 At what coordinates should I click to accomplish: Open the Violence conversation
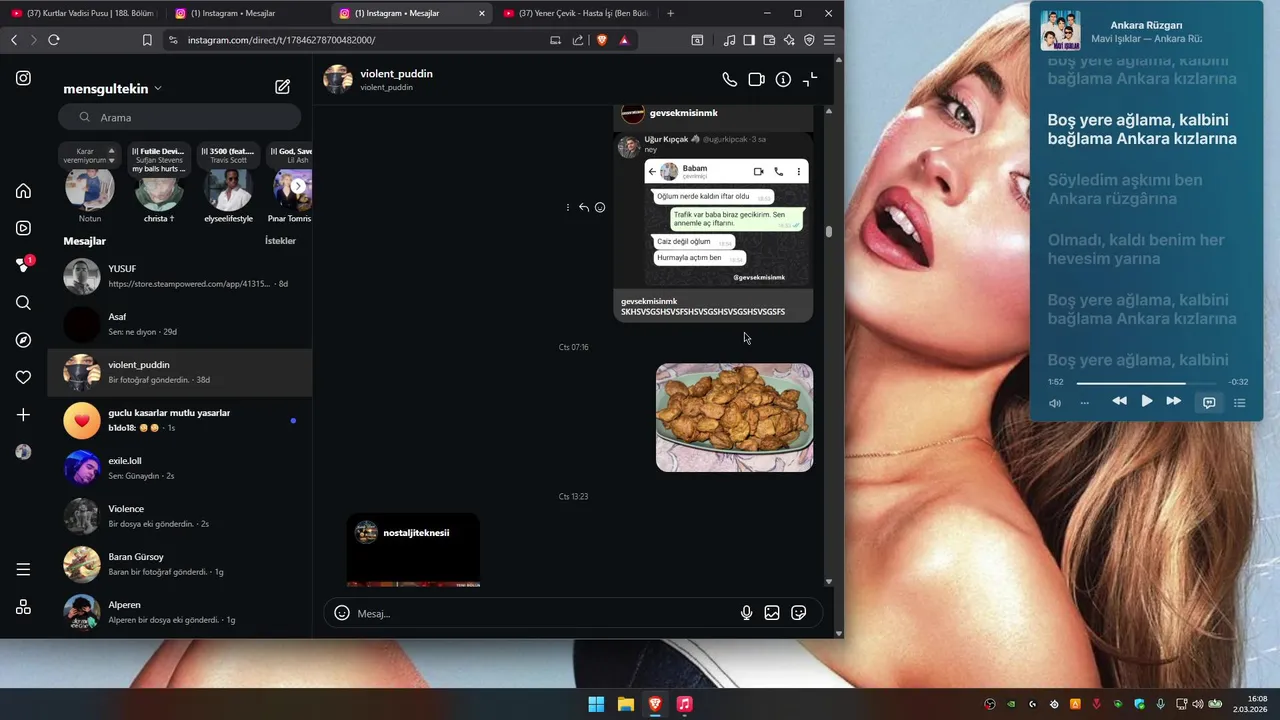pyautogui.click(x=180, y=516)
